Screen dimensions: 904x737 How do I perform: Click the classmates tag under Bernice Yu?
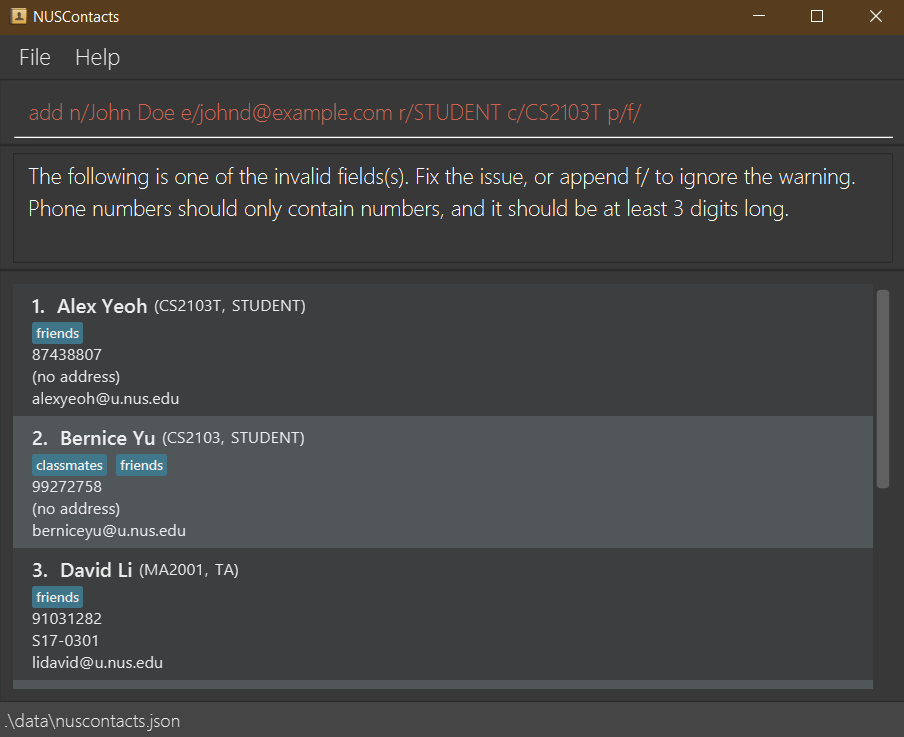point(69,465)
